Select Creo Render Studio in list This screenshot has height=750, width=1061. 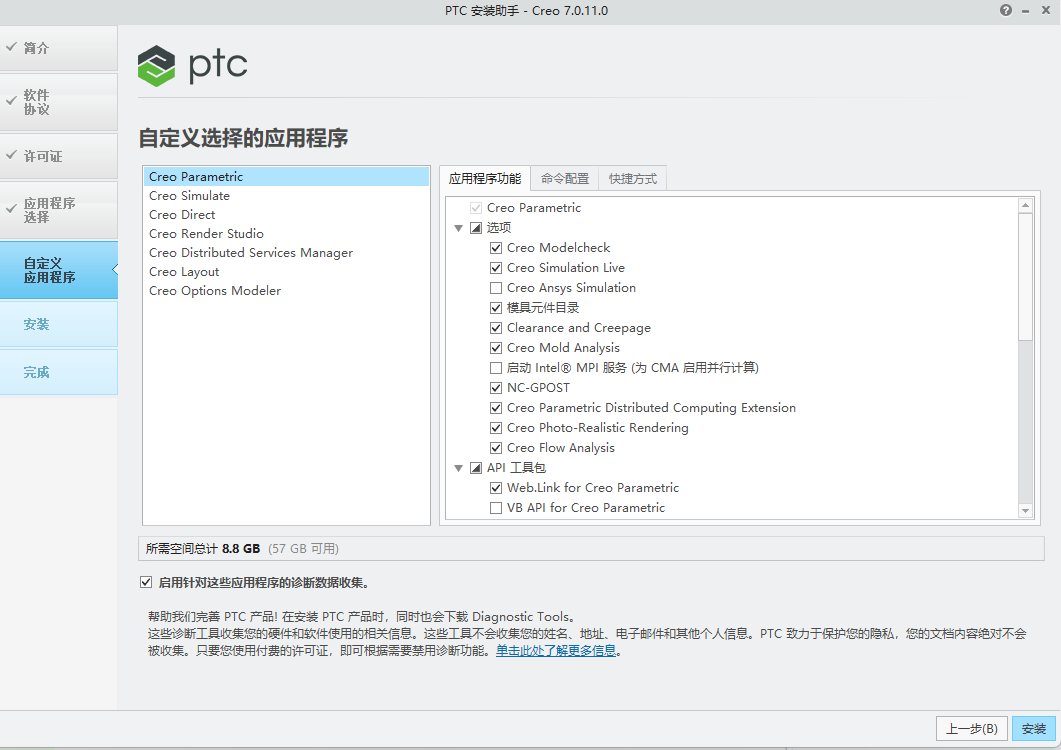[286, 234]
